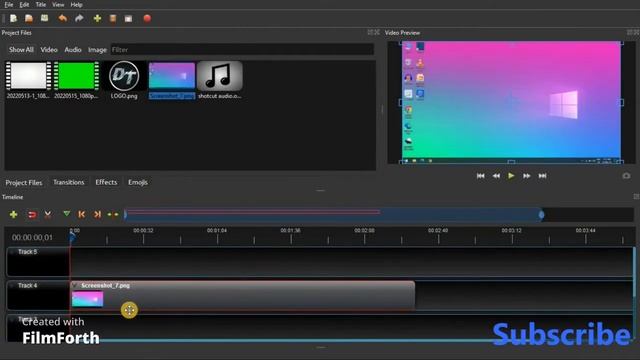Close the Project Files panel
Screen dimensions: 640x360
click(377, 32)
